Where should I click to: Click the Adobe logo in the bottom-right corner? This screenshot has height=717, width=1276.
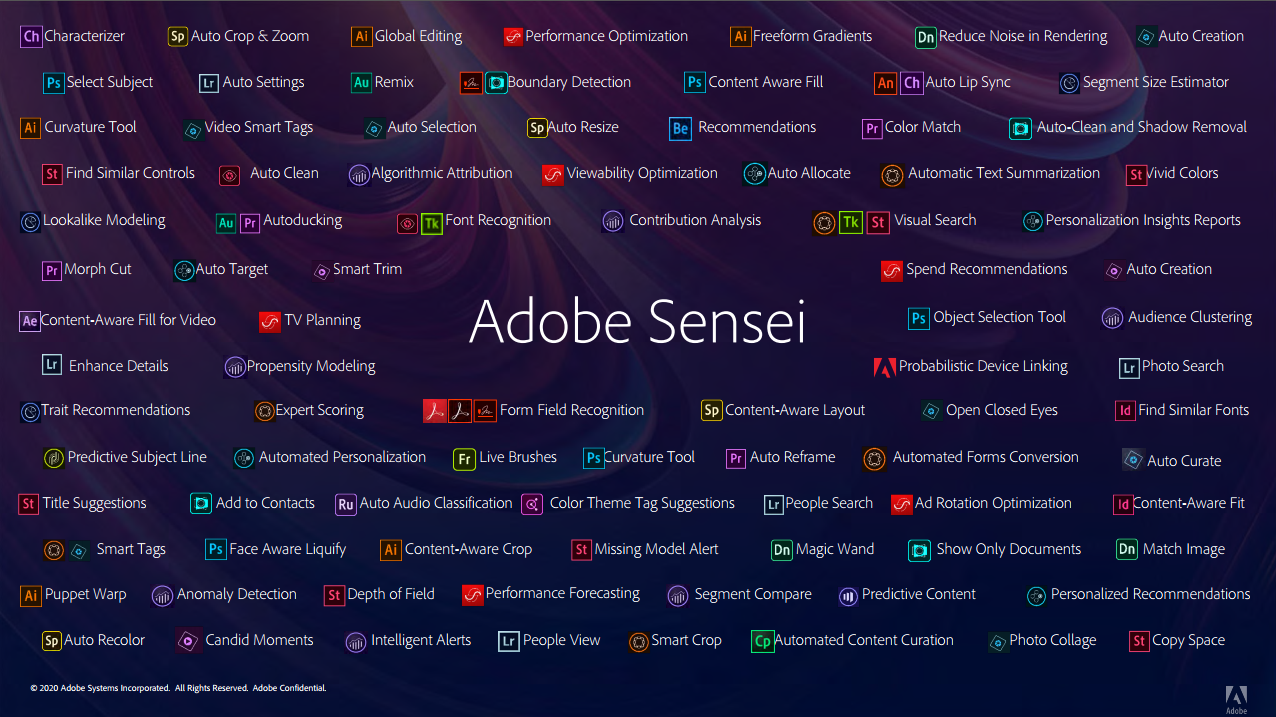[1237, 697]
